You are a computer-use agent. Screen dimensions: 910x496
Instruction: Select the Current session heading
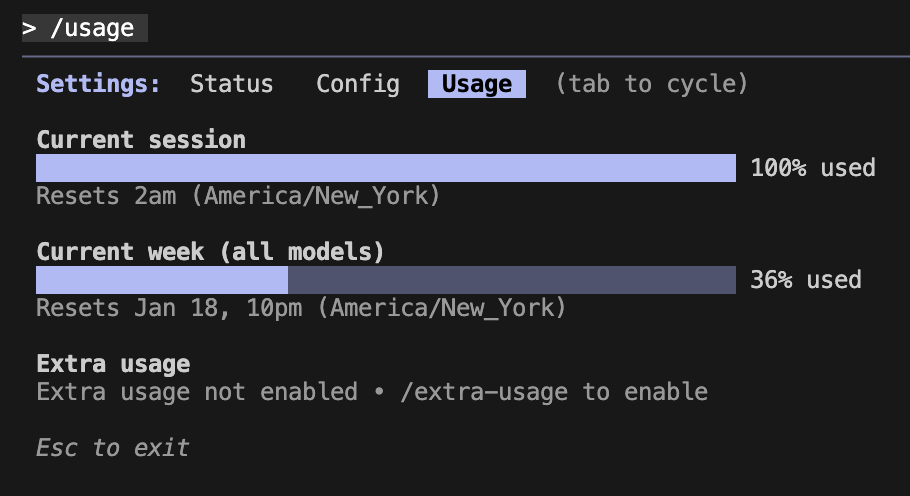(140, 140)
